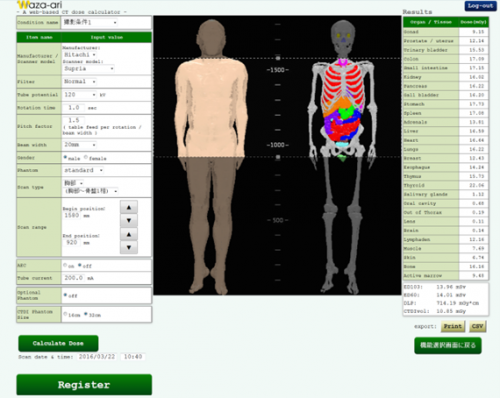
Task: Click Begin position up arrow button
Action: pyautogui.click(x=129, y=207)
